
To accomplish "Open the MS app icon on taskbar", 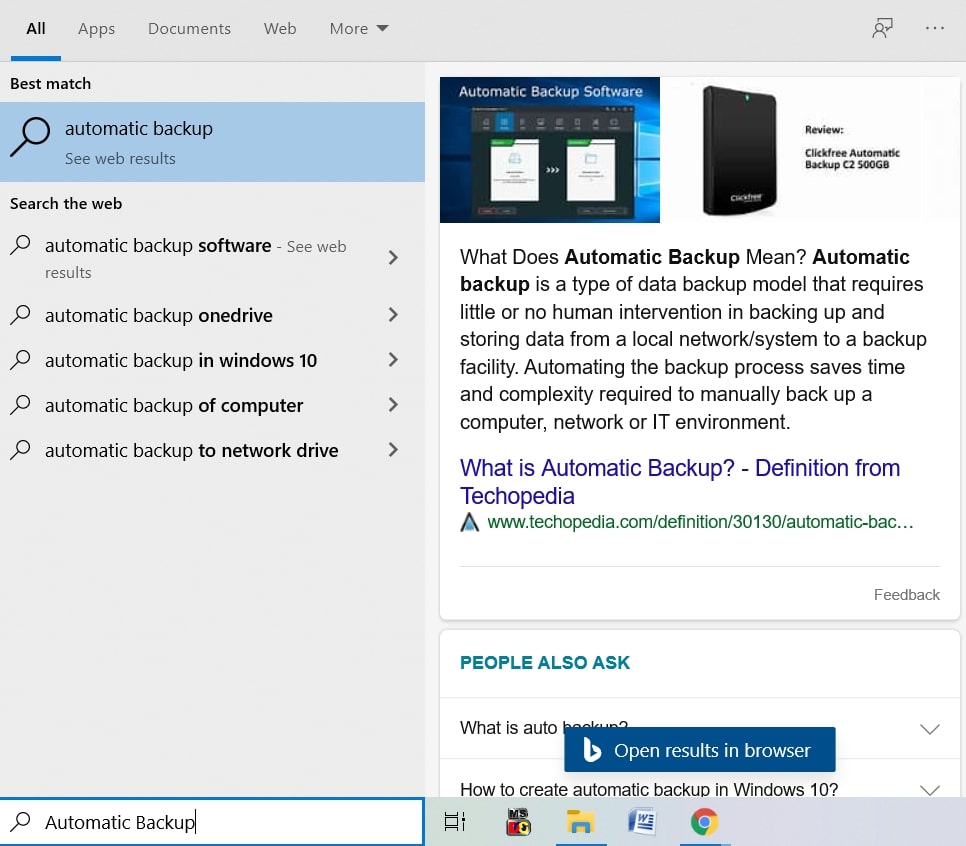I will point(518,821).
